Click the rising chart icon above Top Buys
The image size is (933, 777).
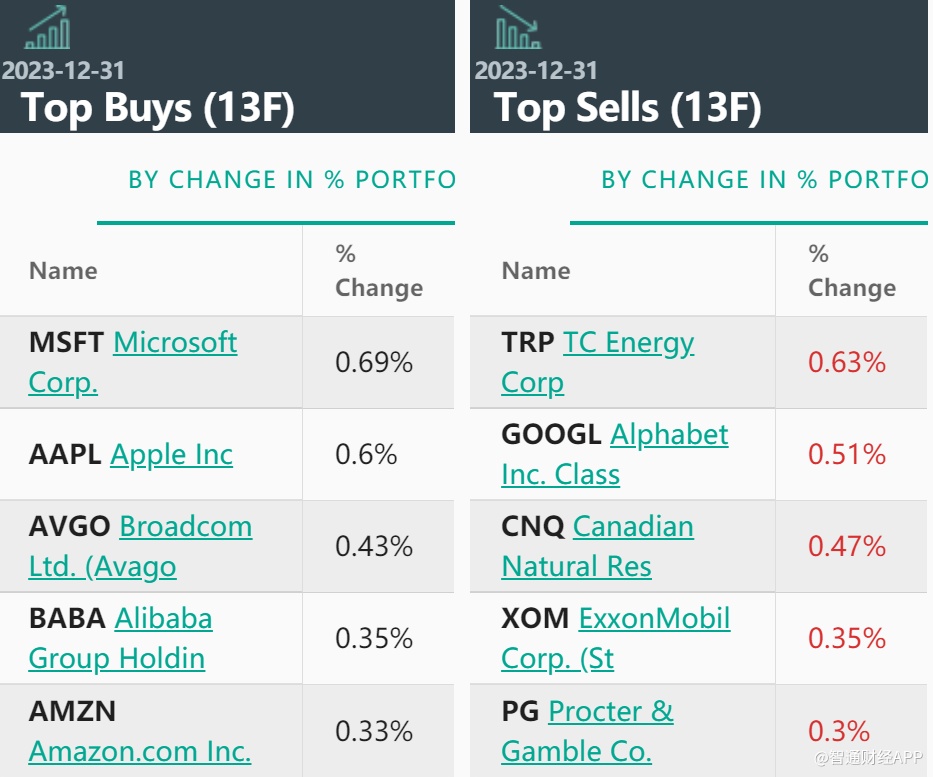(x=47, y=28)
